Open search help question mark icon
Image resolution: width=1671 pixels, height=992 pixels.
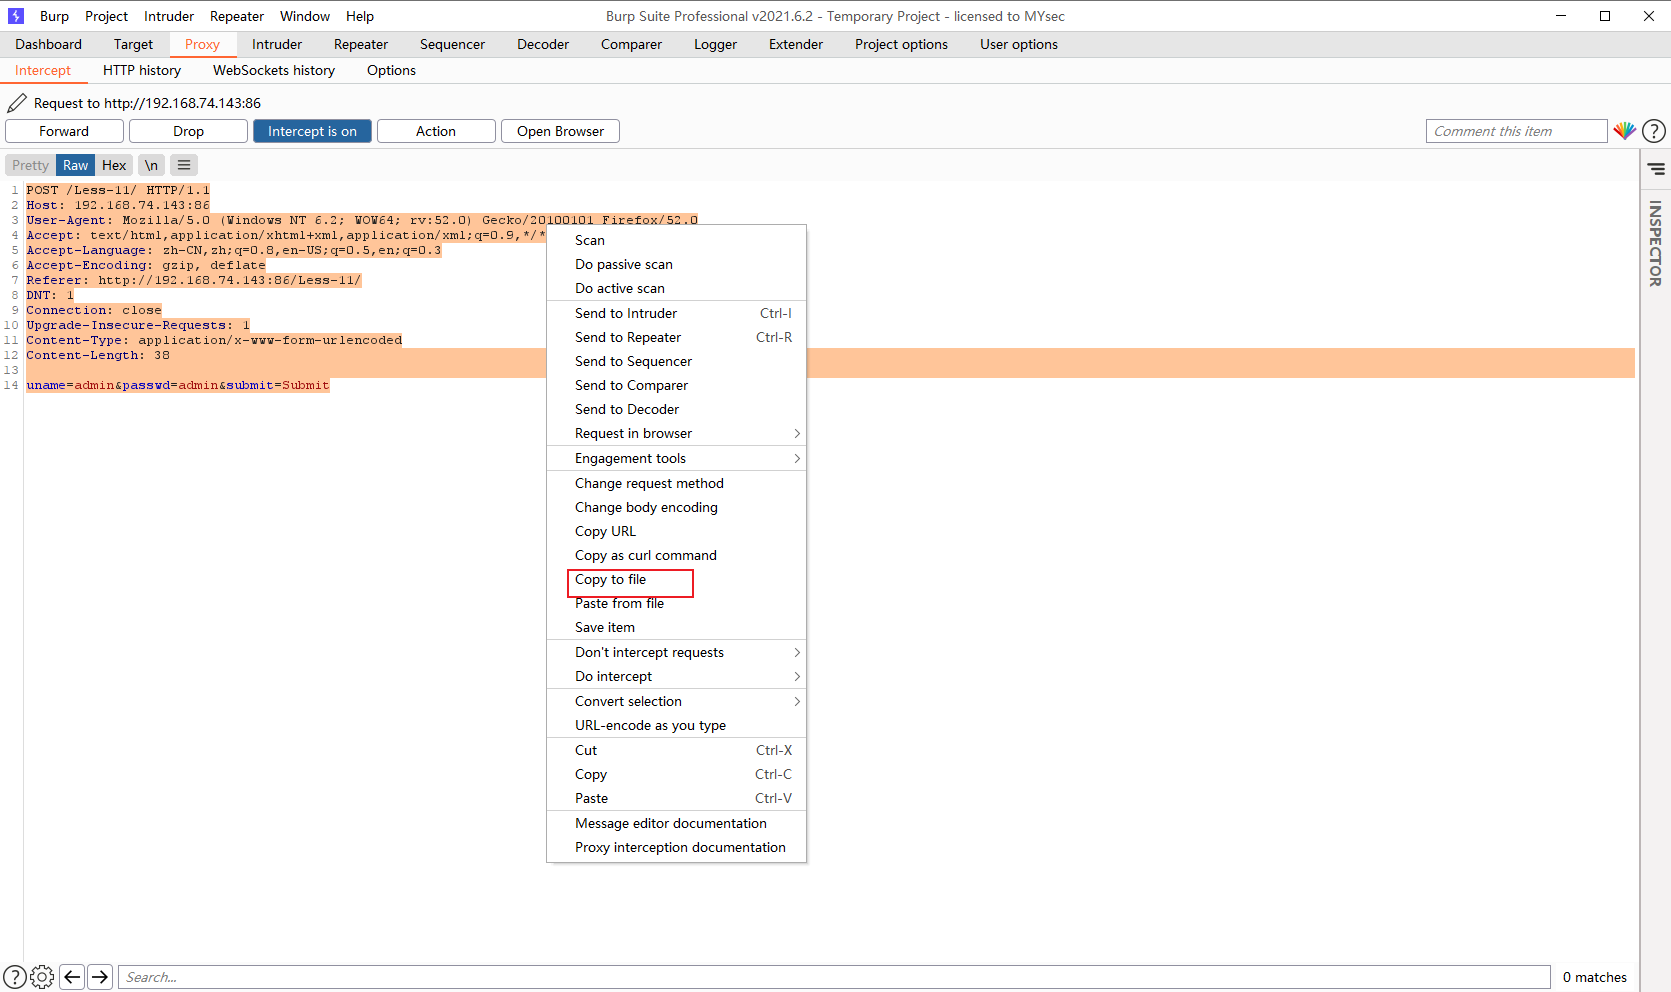coord(15,977)
